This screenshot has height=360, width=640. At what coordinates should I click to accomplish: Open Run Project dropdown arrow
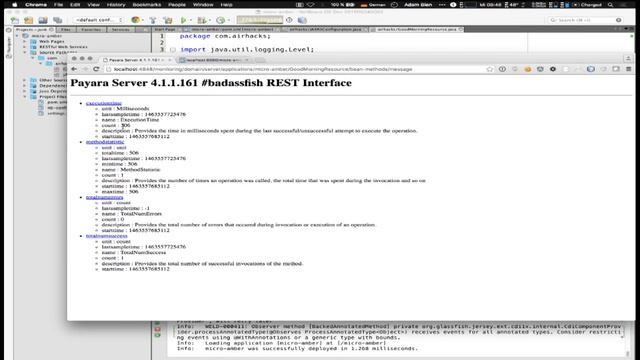coord(191,20)
